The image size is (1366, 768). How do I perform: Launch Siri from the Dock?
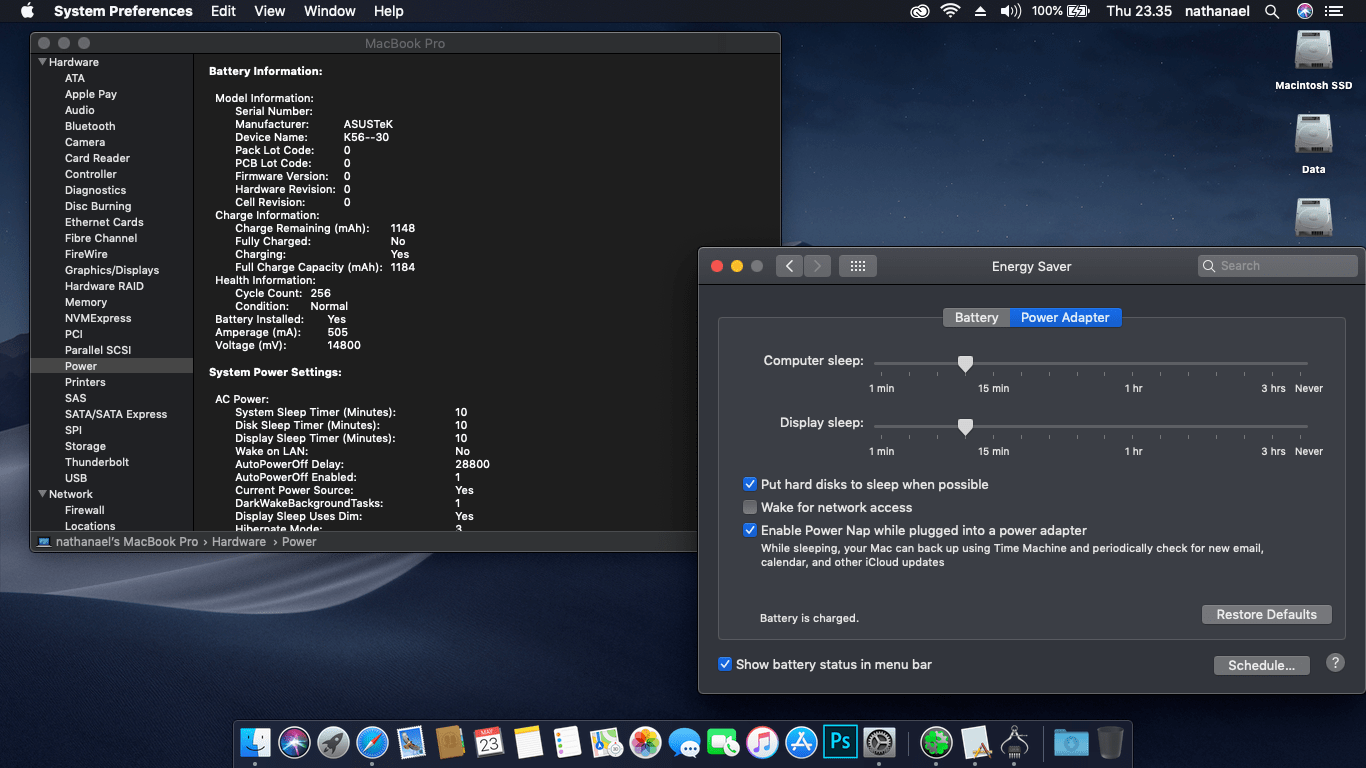(295, 742)
